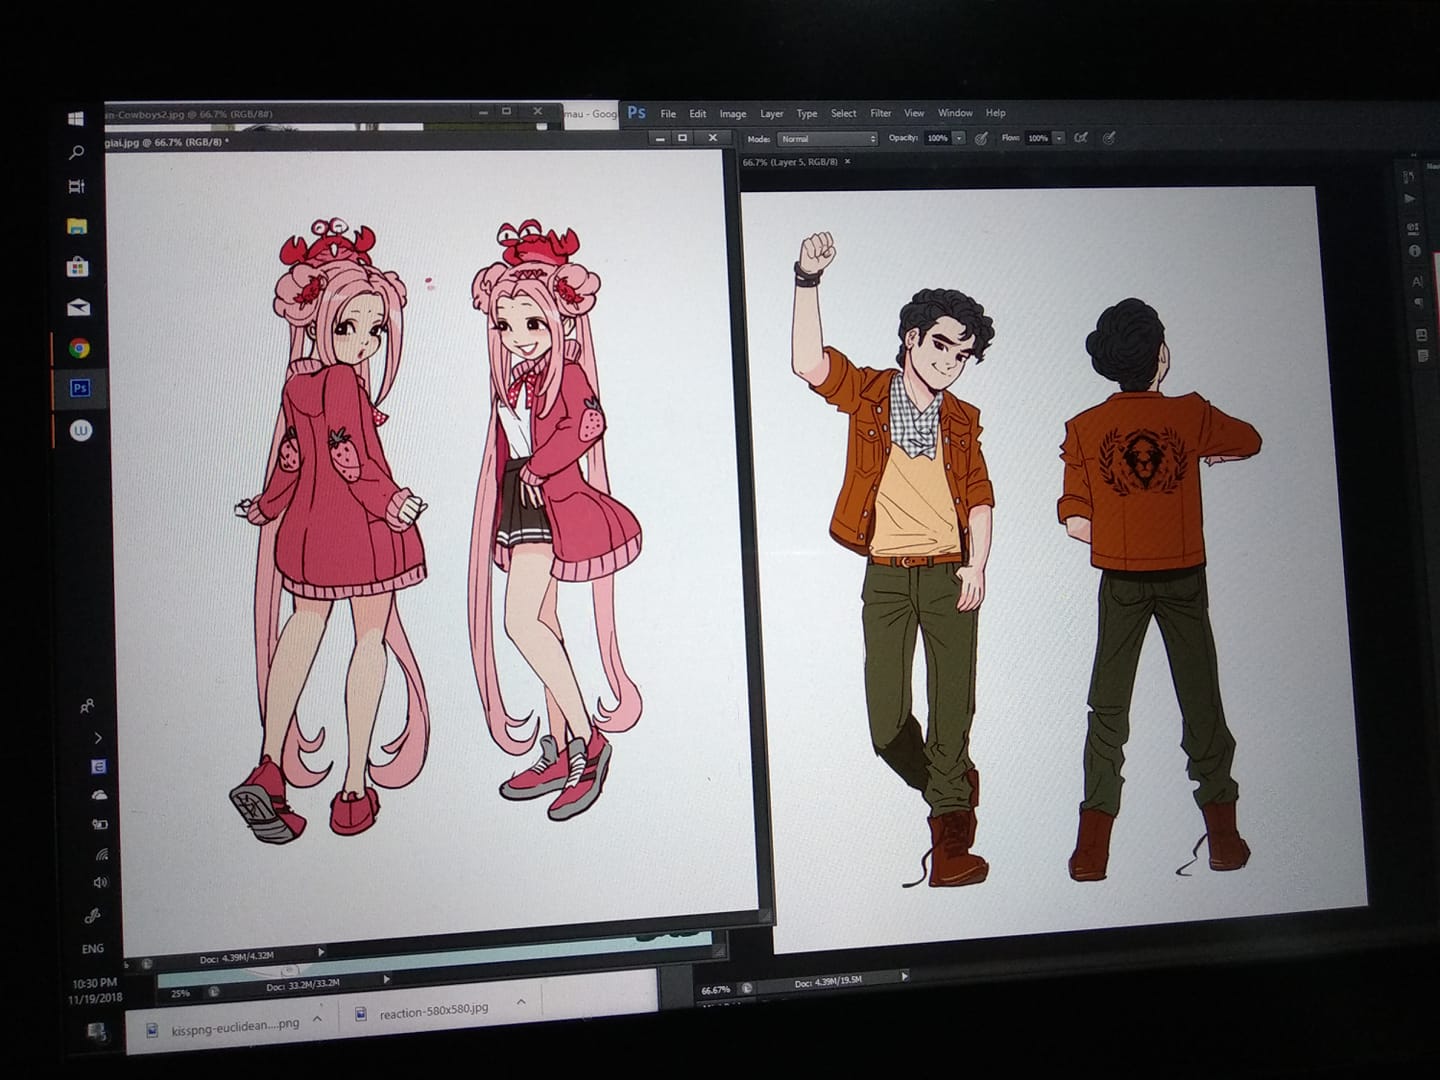
Task: Click the Flow 100% value field
Action: point(1038,138)
